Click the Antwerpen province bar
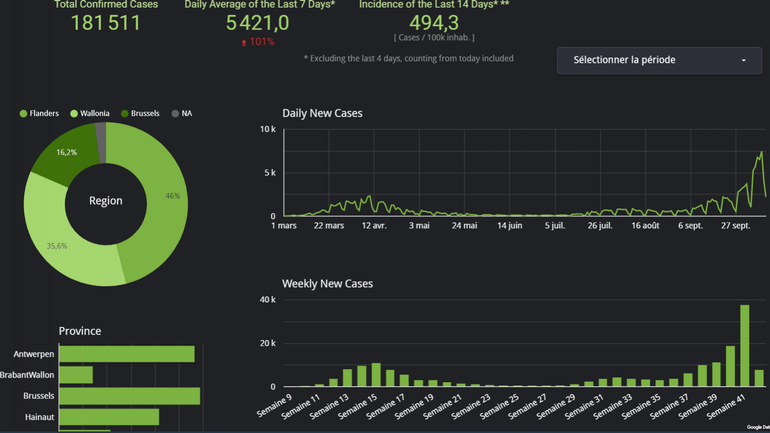 [126, 354]
